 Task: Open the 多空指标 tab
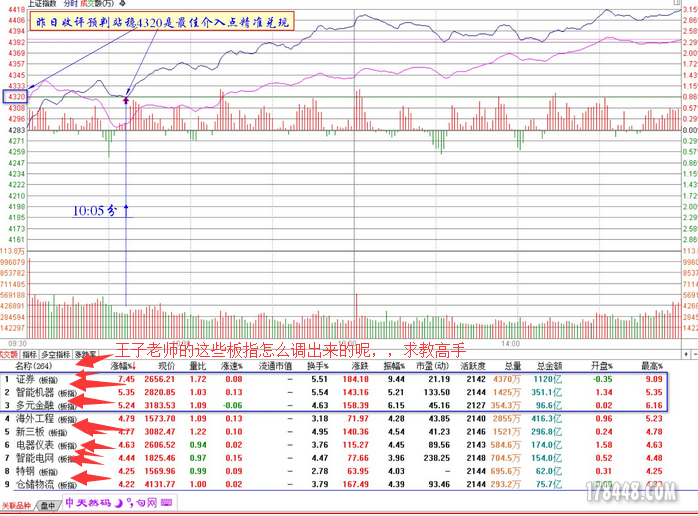pos(56,355)
